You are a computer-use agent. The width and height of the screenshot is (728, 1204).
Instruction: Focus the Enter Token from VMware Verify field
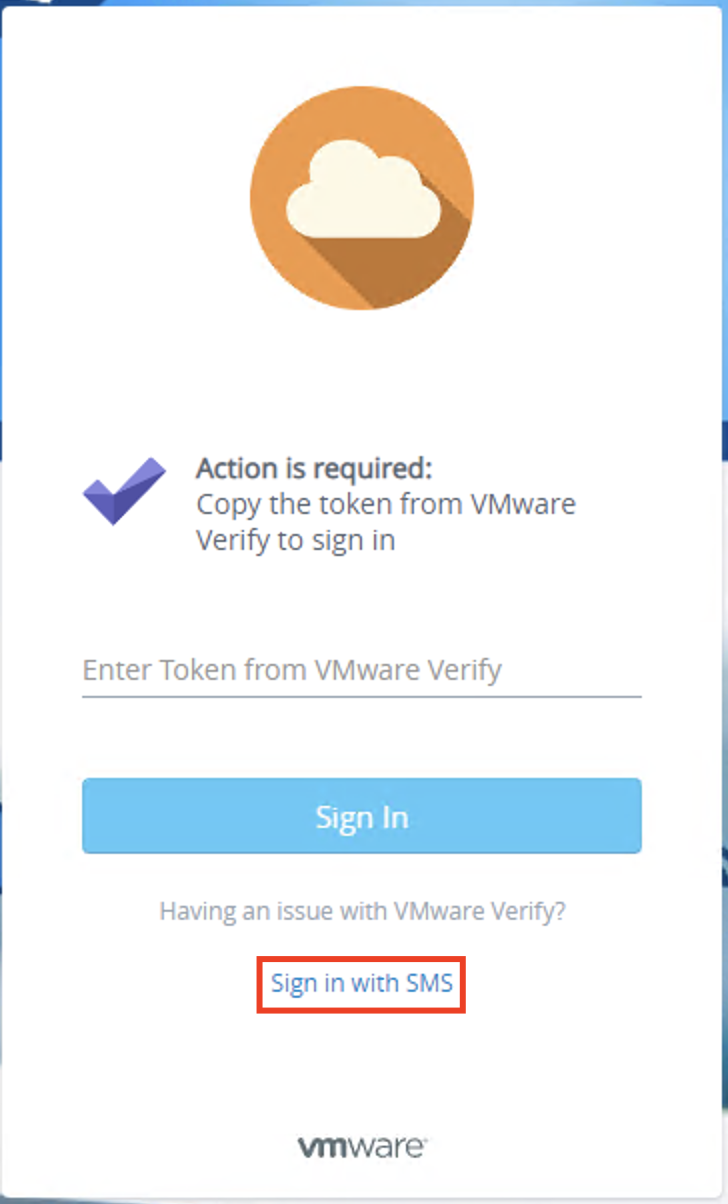point(361,669)
